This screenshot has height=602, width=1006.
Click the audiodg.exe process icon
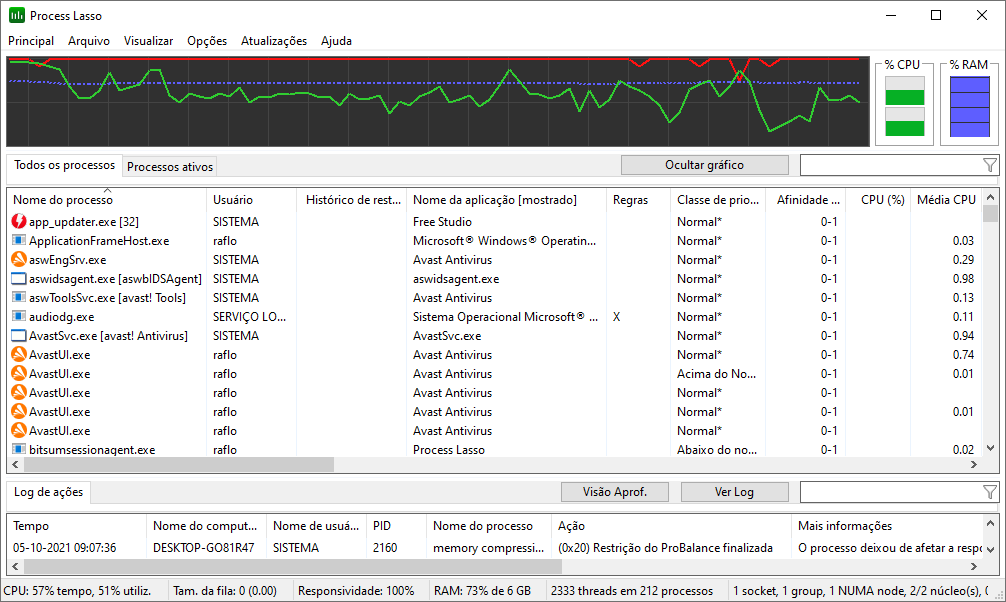coord(19,316)
